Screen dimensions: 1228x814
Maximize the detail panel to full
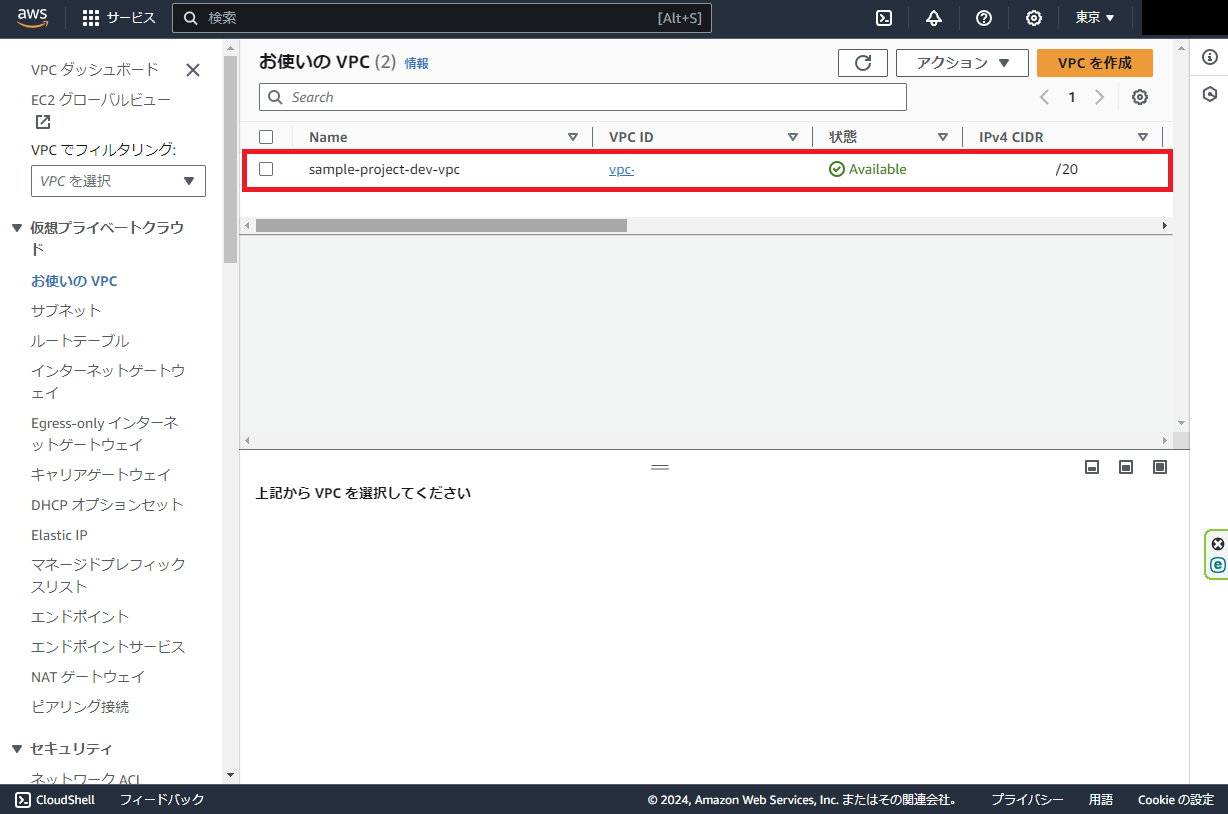(1160, 467)
